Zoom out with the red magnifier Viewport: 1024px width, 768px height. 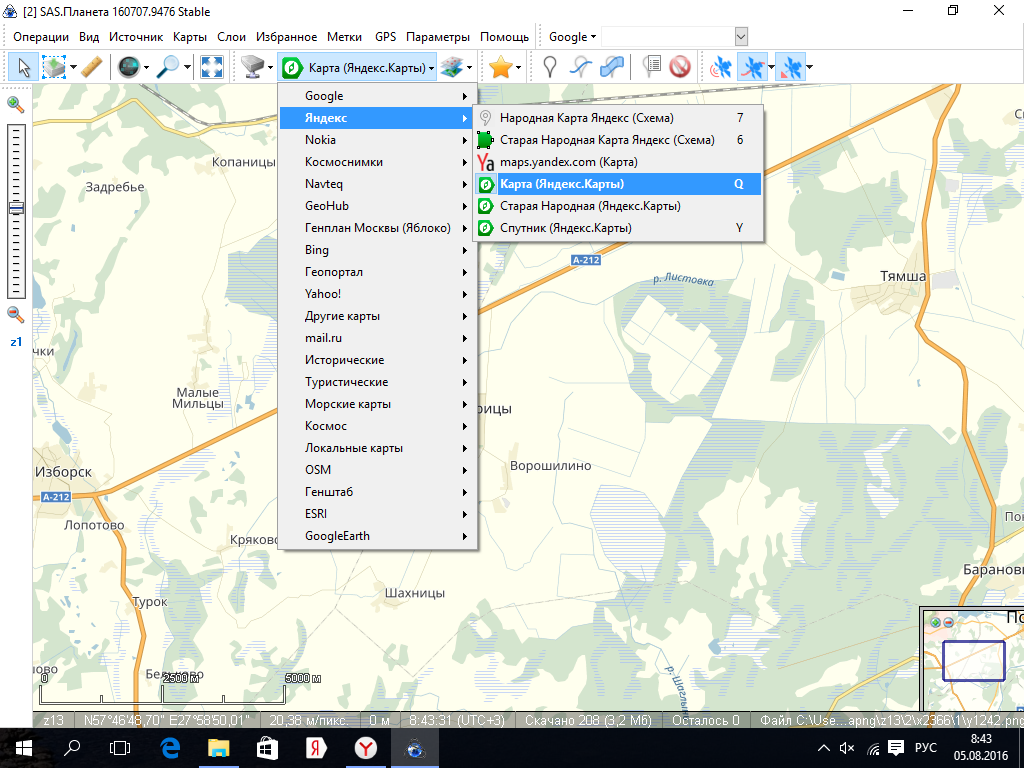tap(15, 314)
